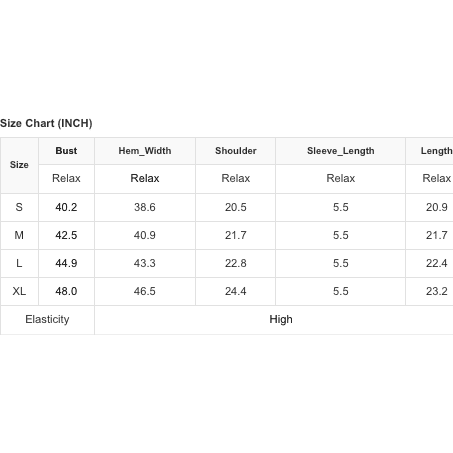Click the Relax subheader under Hem_Width
Image resolution: width=453 pixels, height=453 pixels.
click(x=145, y=178)
